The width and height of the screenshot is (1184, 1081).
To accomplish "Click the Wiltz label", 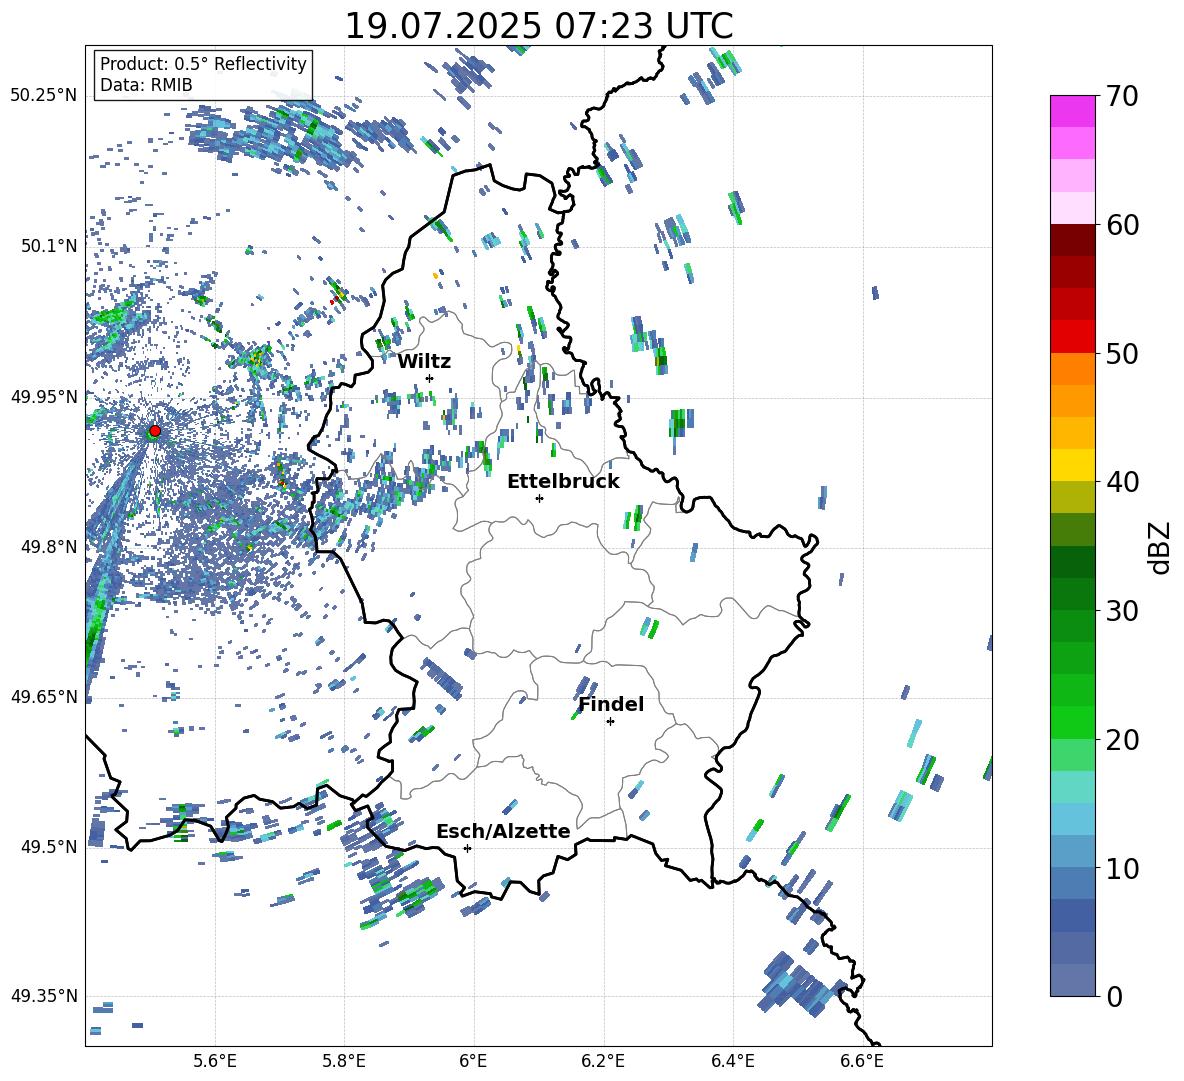I will 424,362.
